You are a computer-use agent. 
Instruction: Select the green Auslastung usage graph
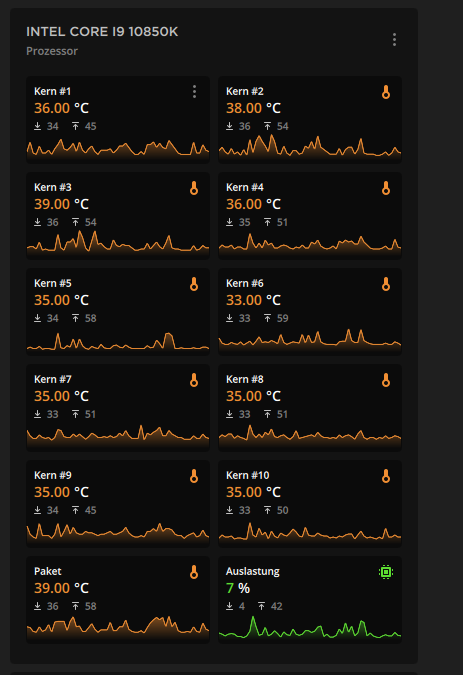pyautogui.click(x=310, y=628)
